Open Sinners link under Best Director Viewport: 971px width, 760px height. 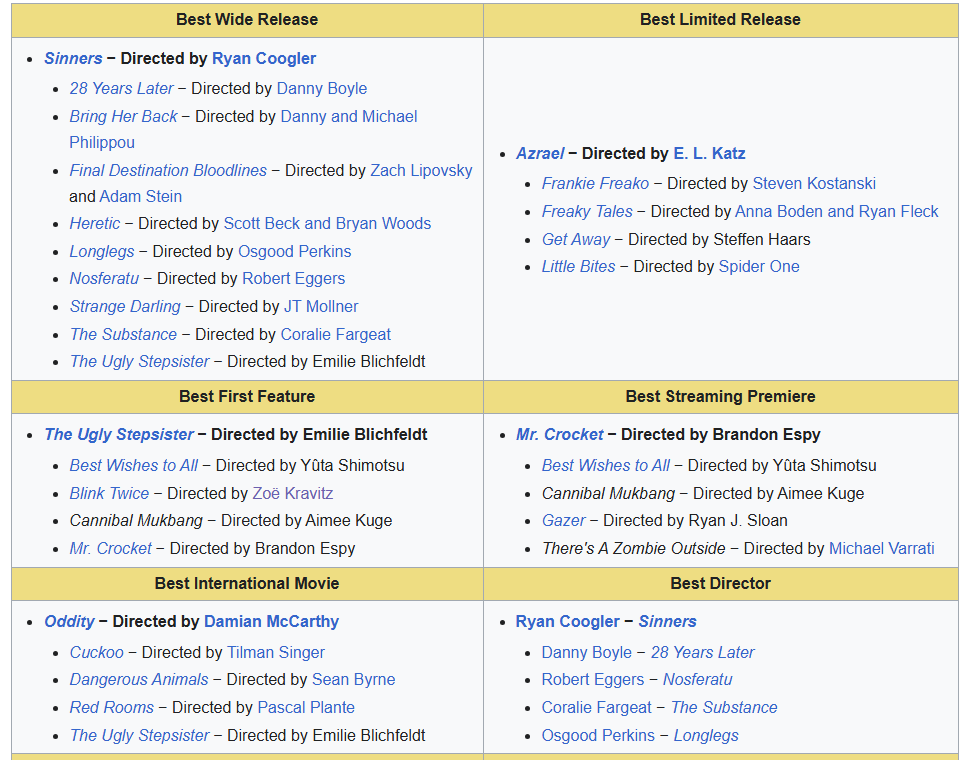[x=668, y=622]
